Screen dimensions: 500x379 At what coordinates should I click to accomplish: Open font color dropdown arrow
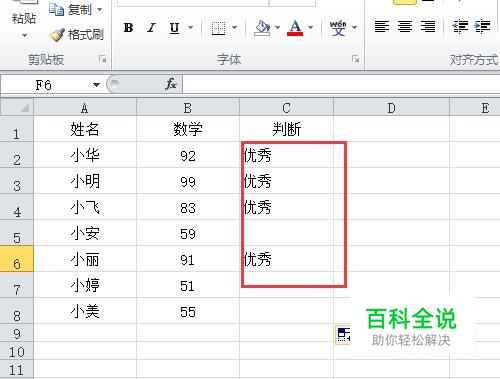(311, 28)
